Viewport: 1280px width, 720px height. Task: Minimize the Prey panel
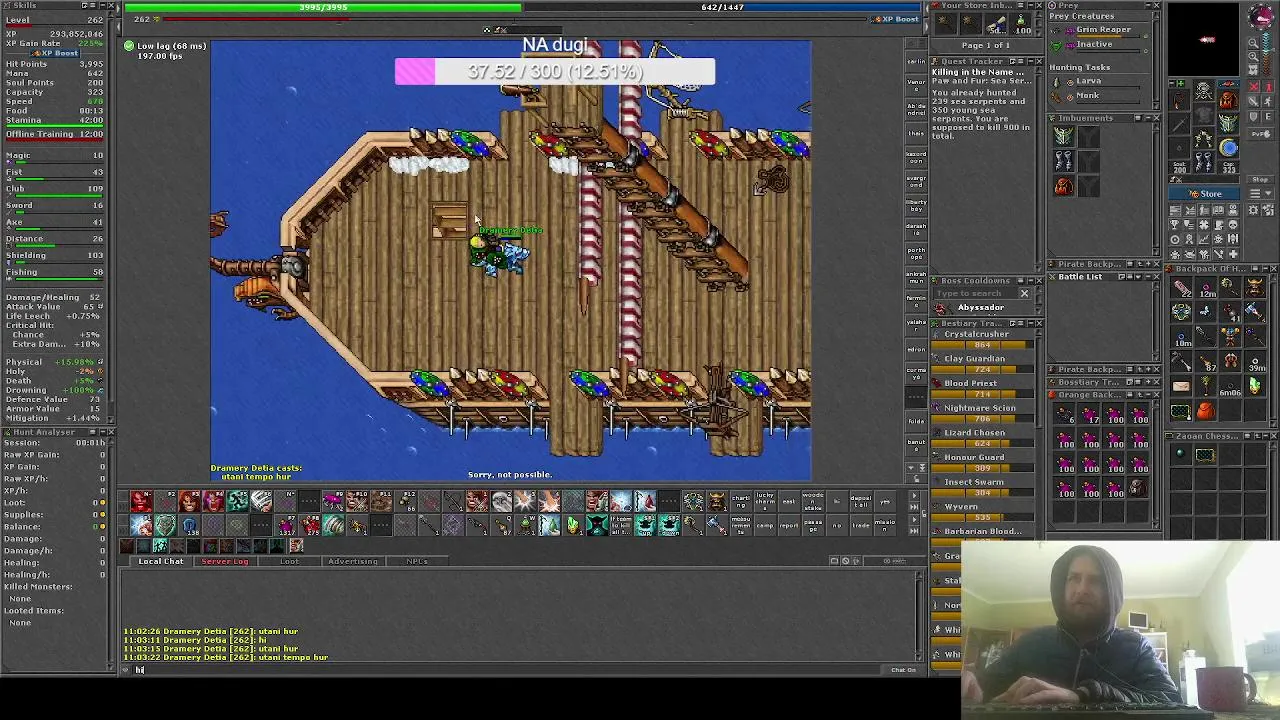tap(1149, 5)
